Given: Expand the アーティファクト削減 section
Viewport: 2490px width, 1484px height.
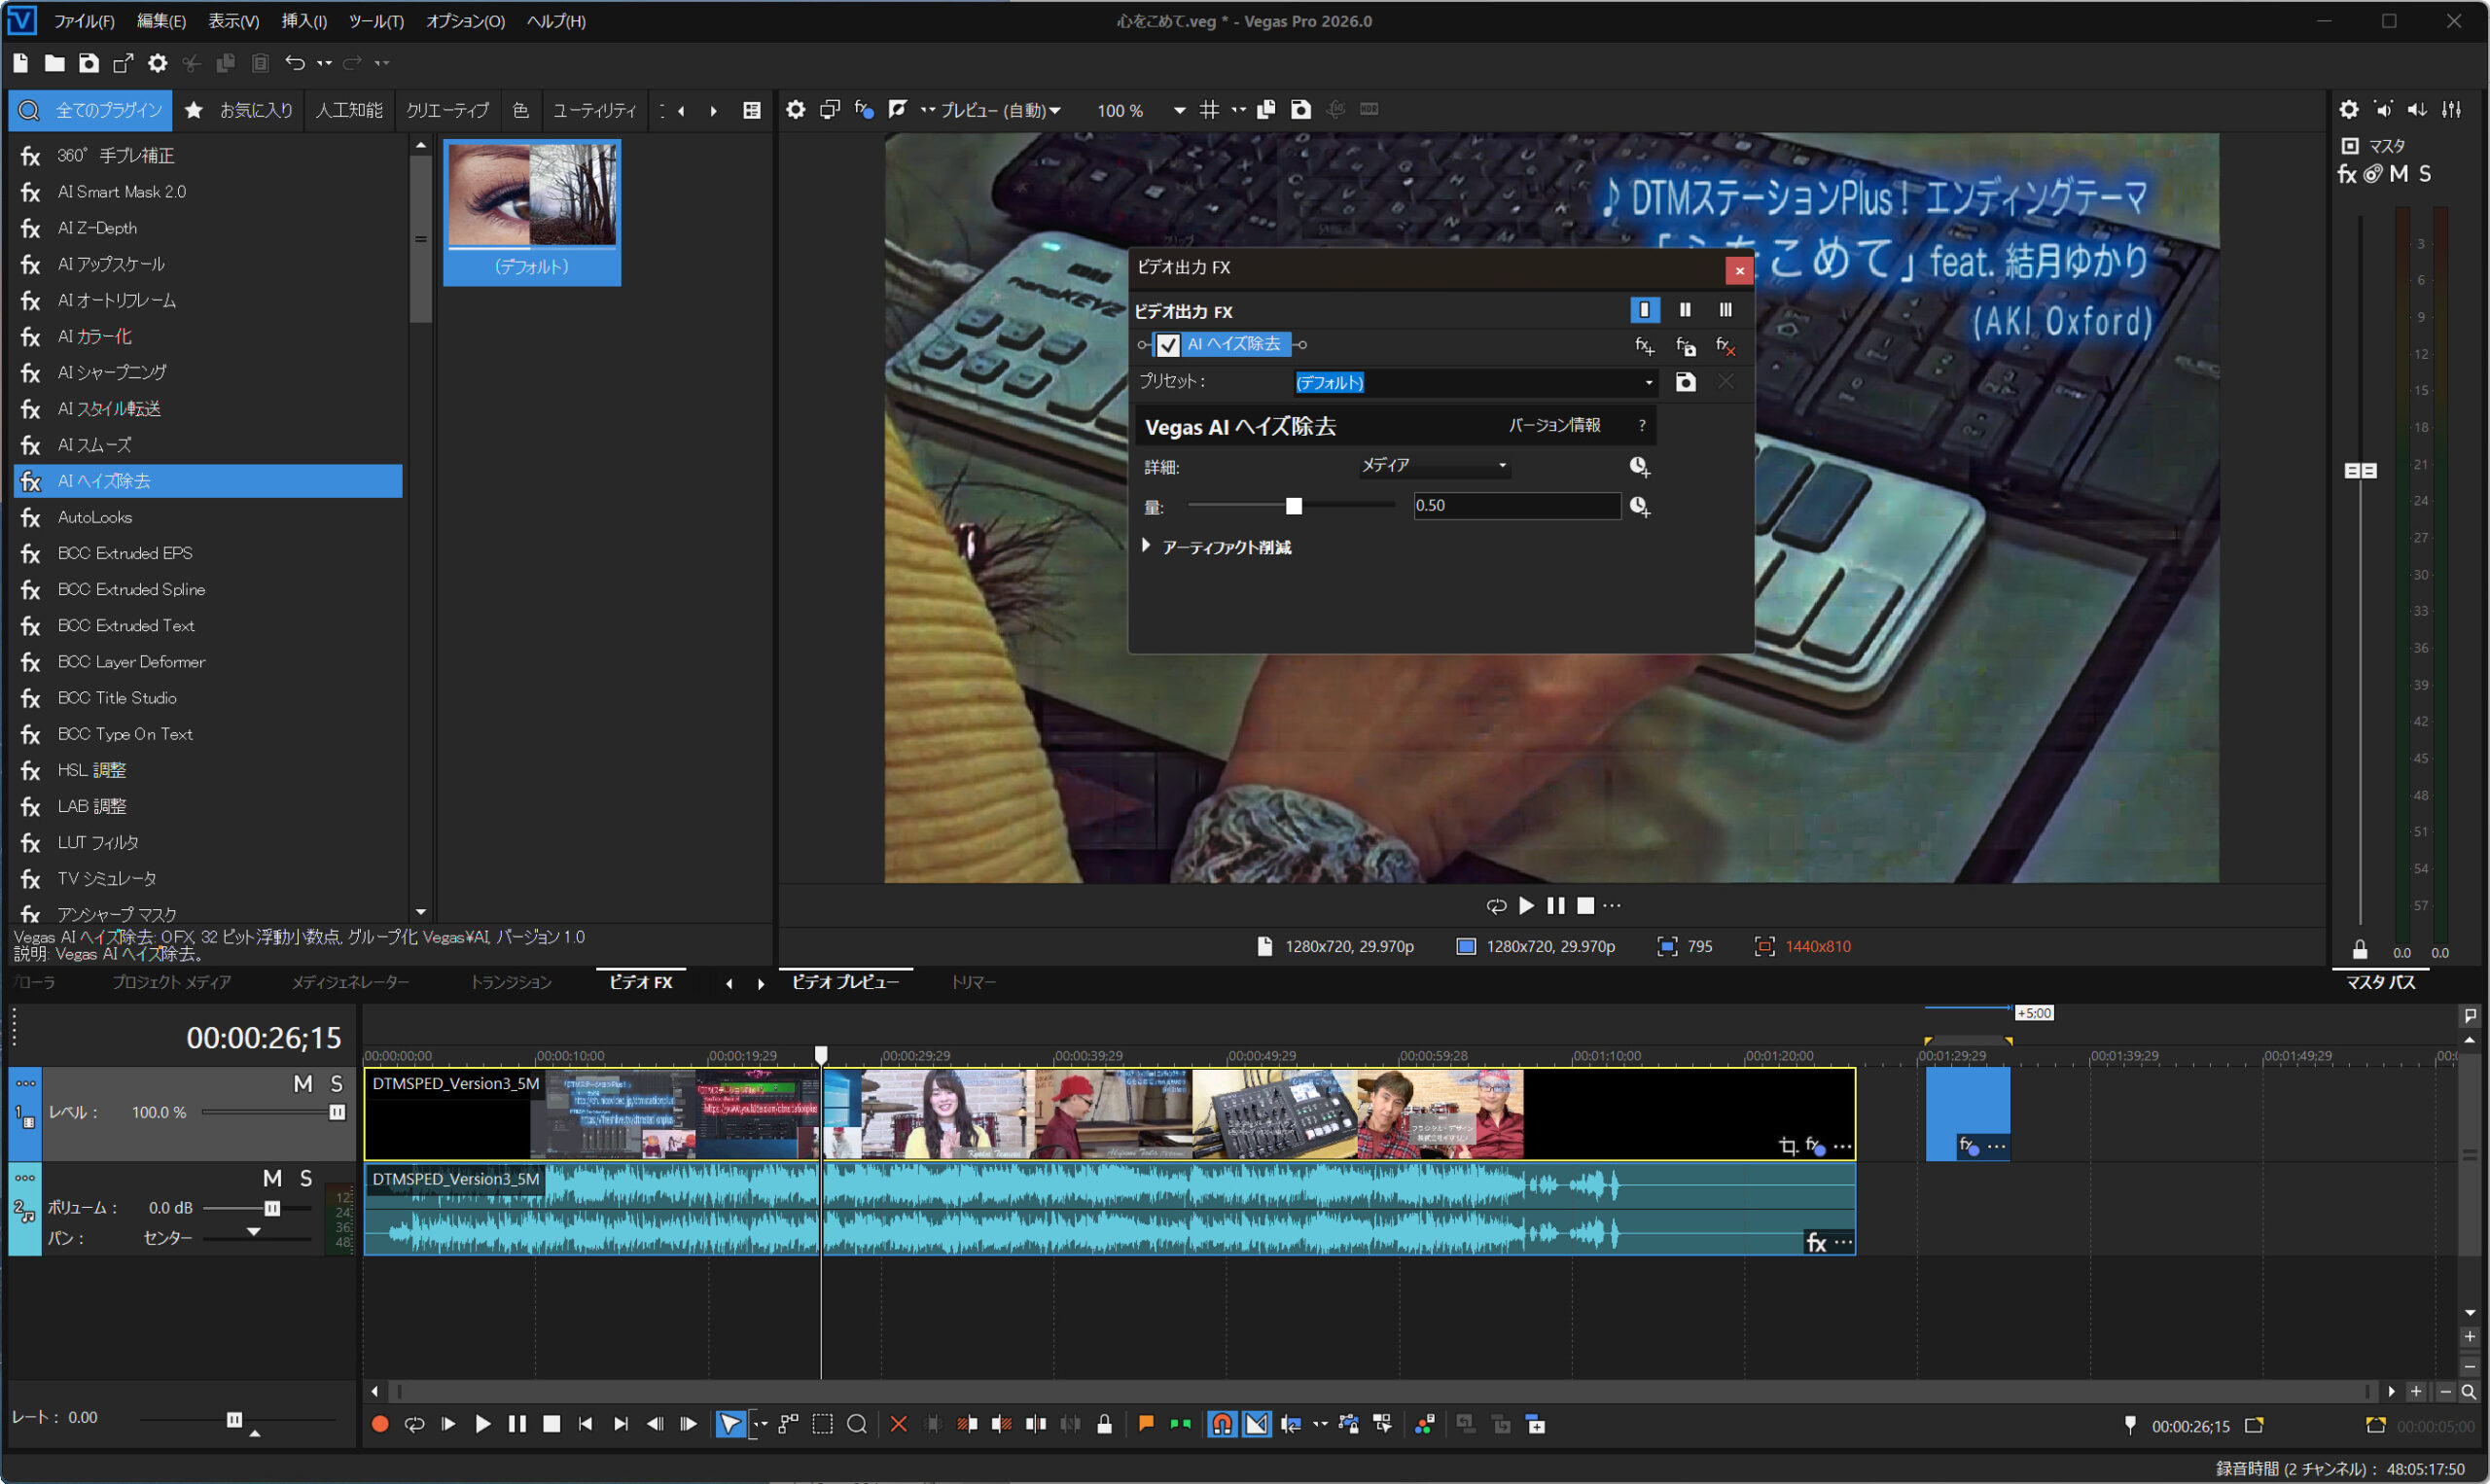Looking at the screenshot, I should 1146,546.
